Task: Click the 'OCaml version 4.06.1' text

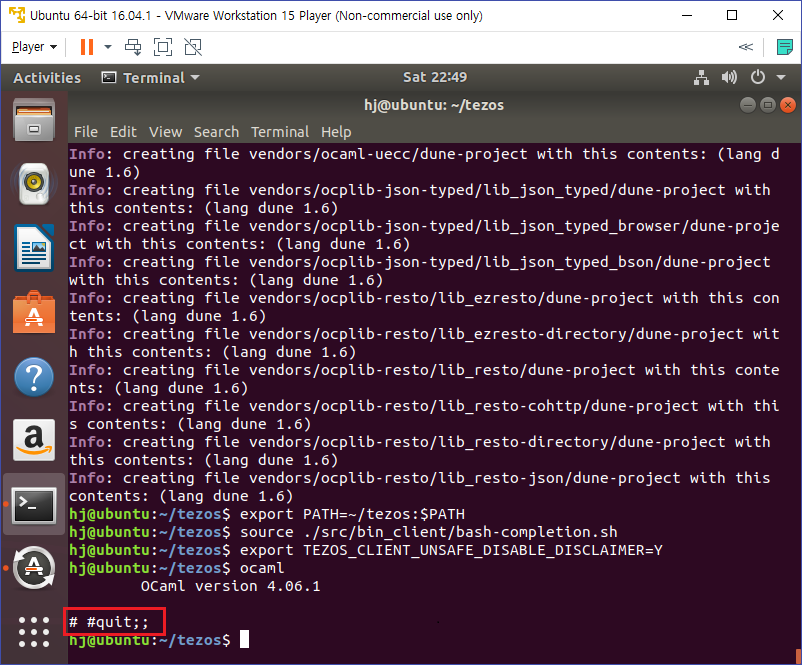Action: 231,586
